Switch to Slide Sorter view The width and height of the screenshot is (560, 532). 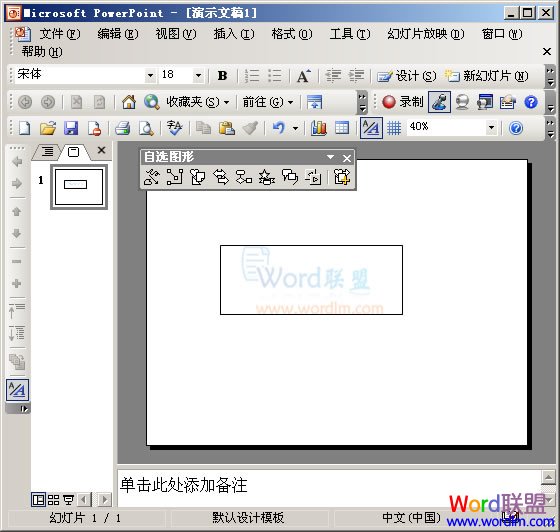pyautogui.click(x=54, y=500)
